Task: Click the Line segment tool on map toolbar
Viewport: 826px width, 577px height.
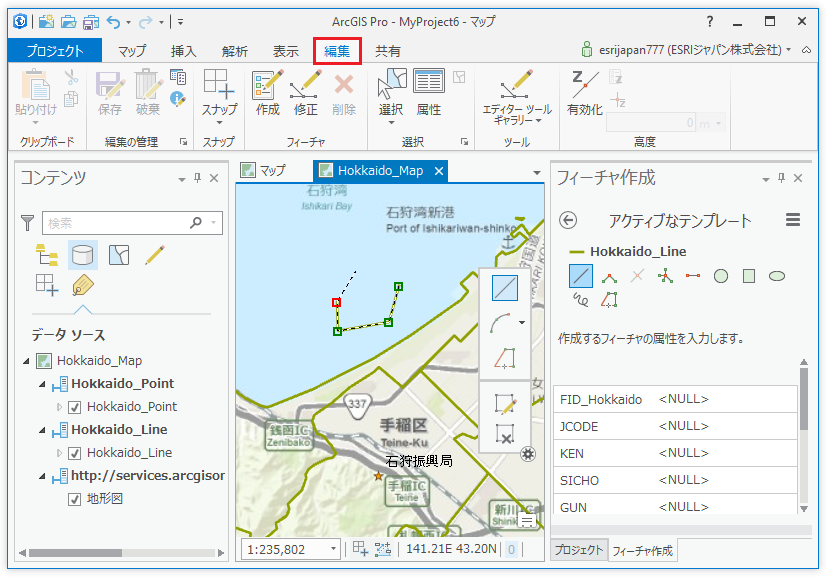Action: click(505, 288)
